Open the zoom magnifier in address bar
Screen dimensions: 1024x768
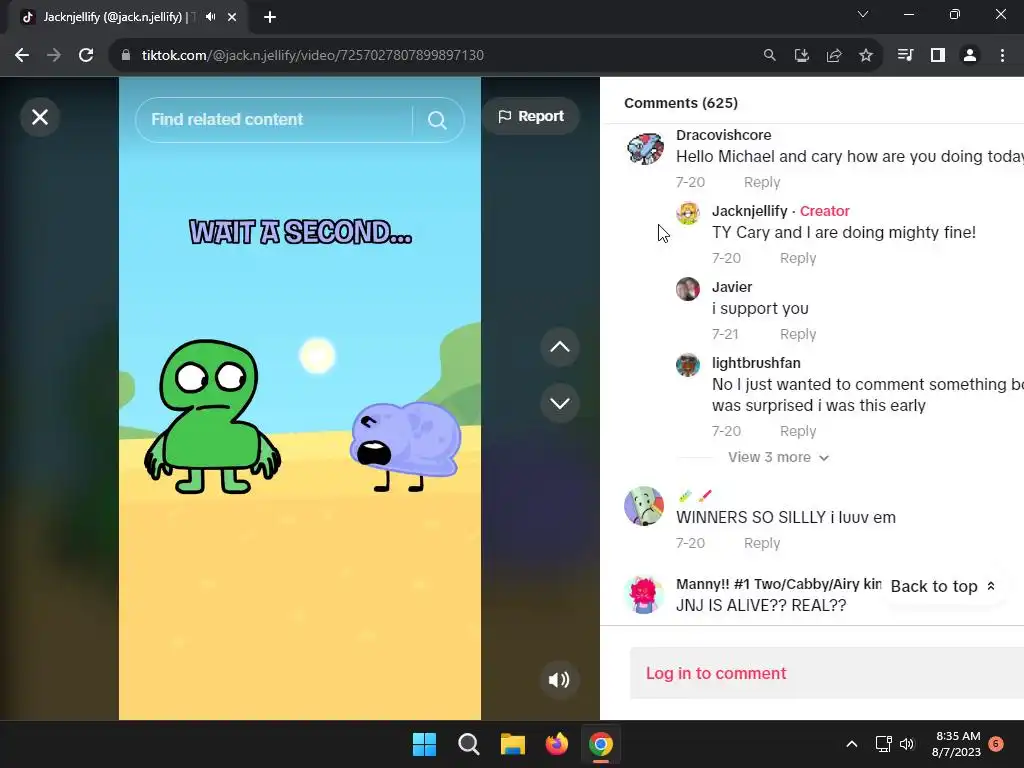coord(769,56)
